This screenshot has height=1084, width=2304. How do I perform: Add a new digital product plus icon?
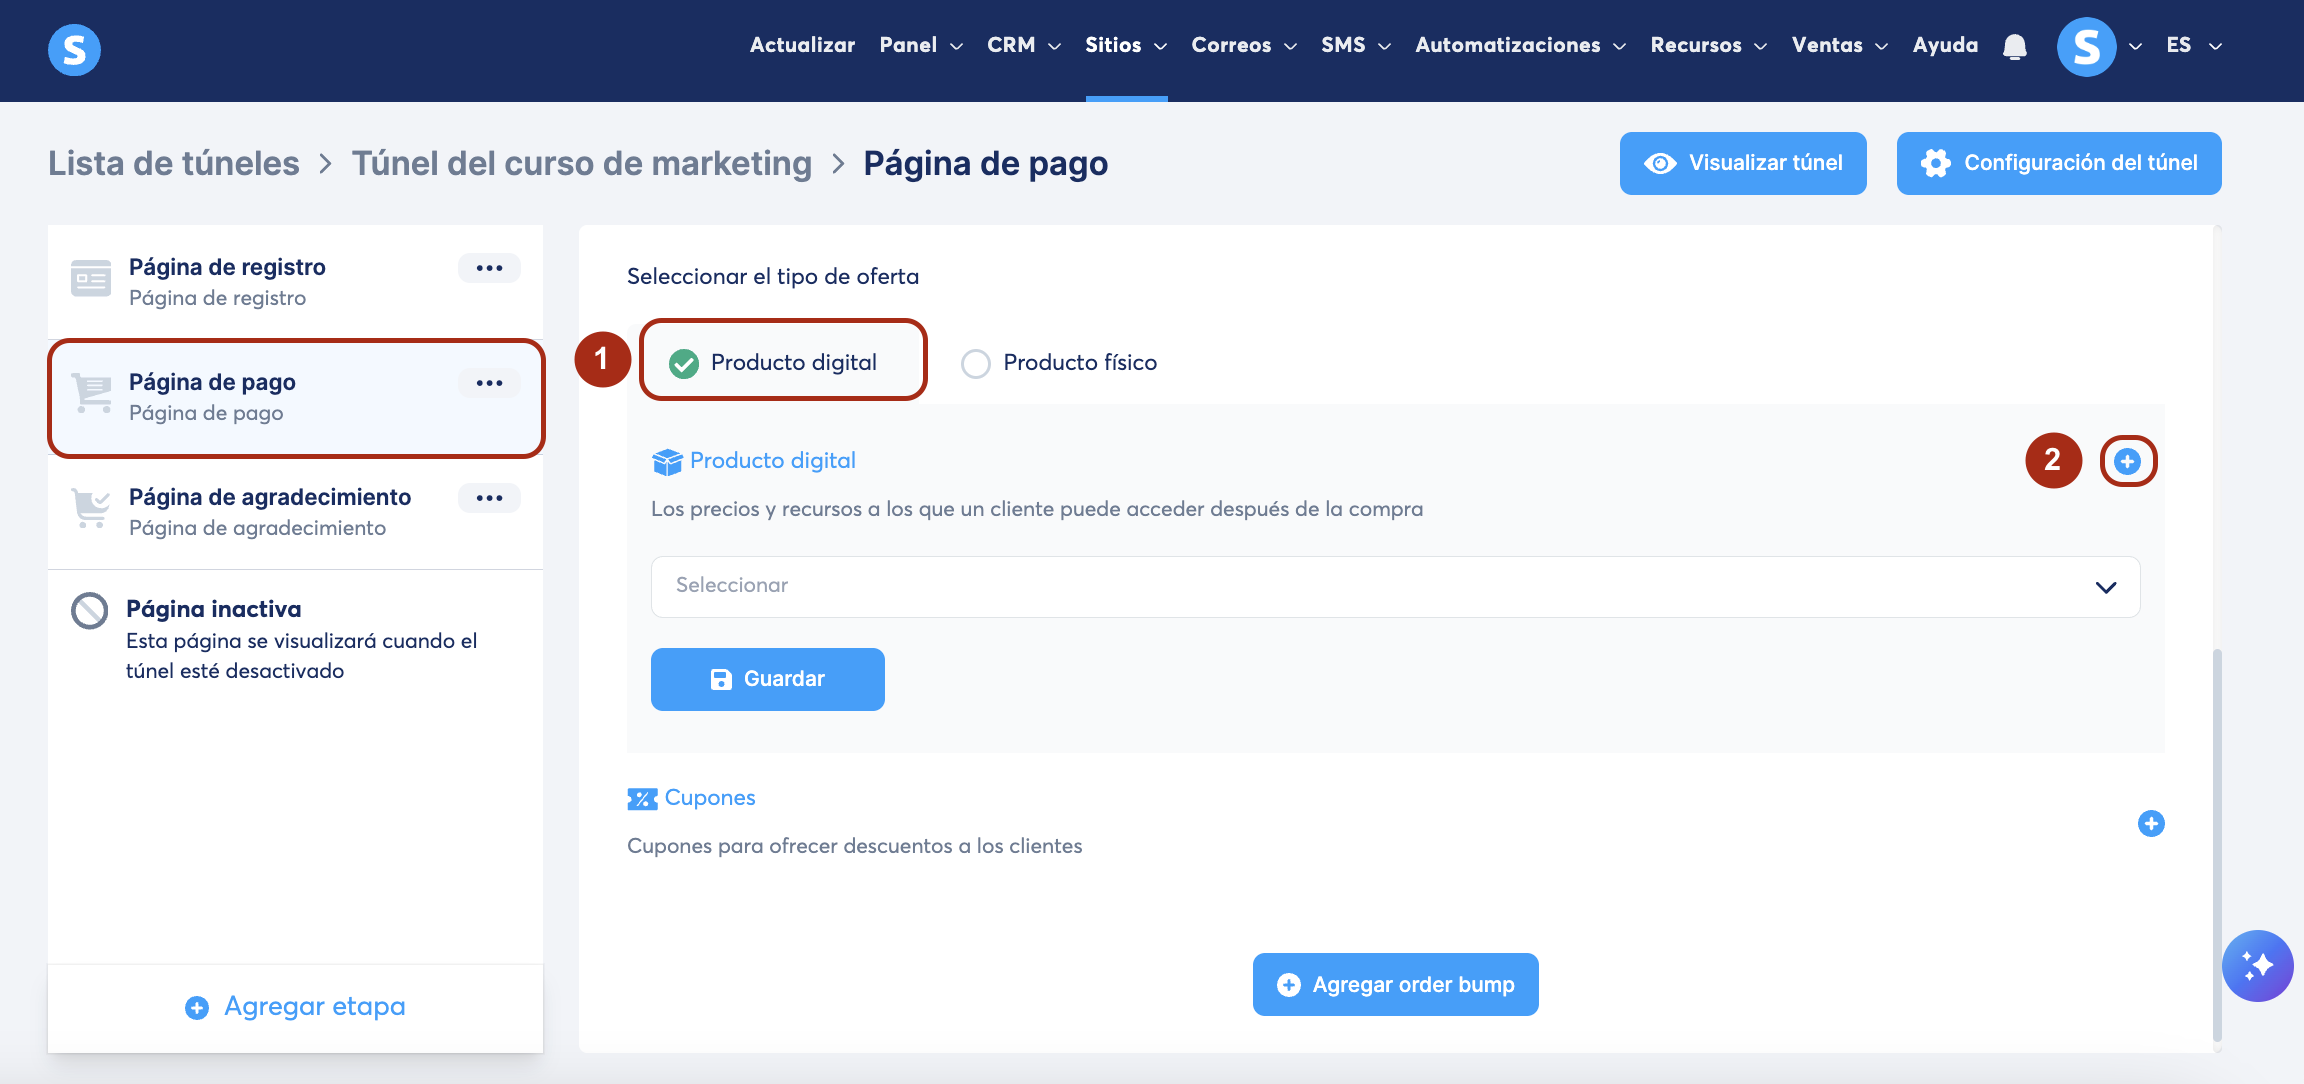tap(2127, 461)
